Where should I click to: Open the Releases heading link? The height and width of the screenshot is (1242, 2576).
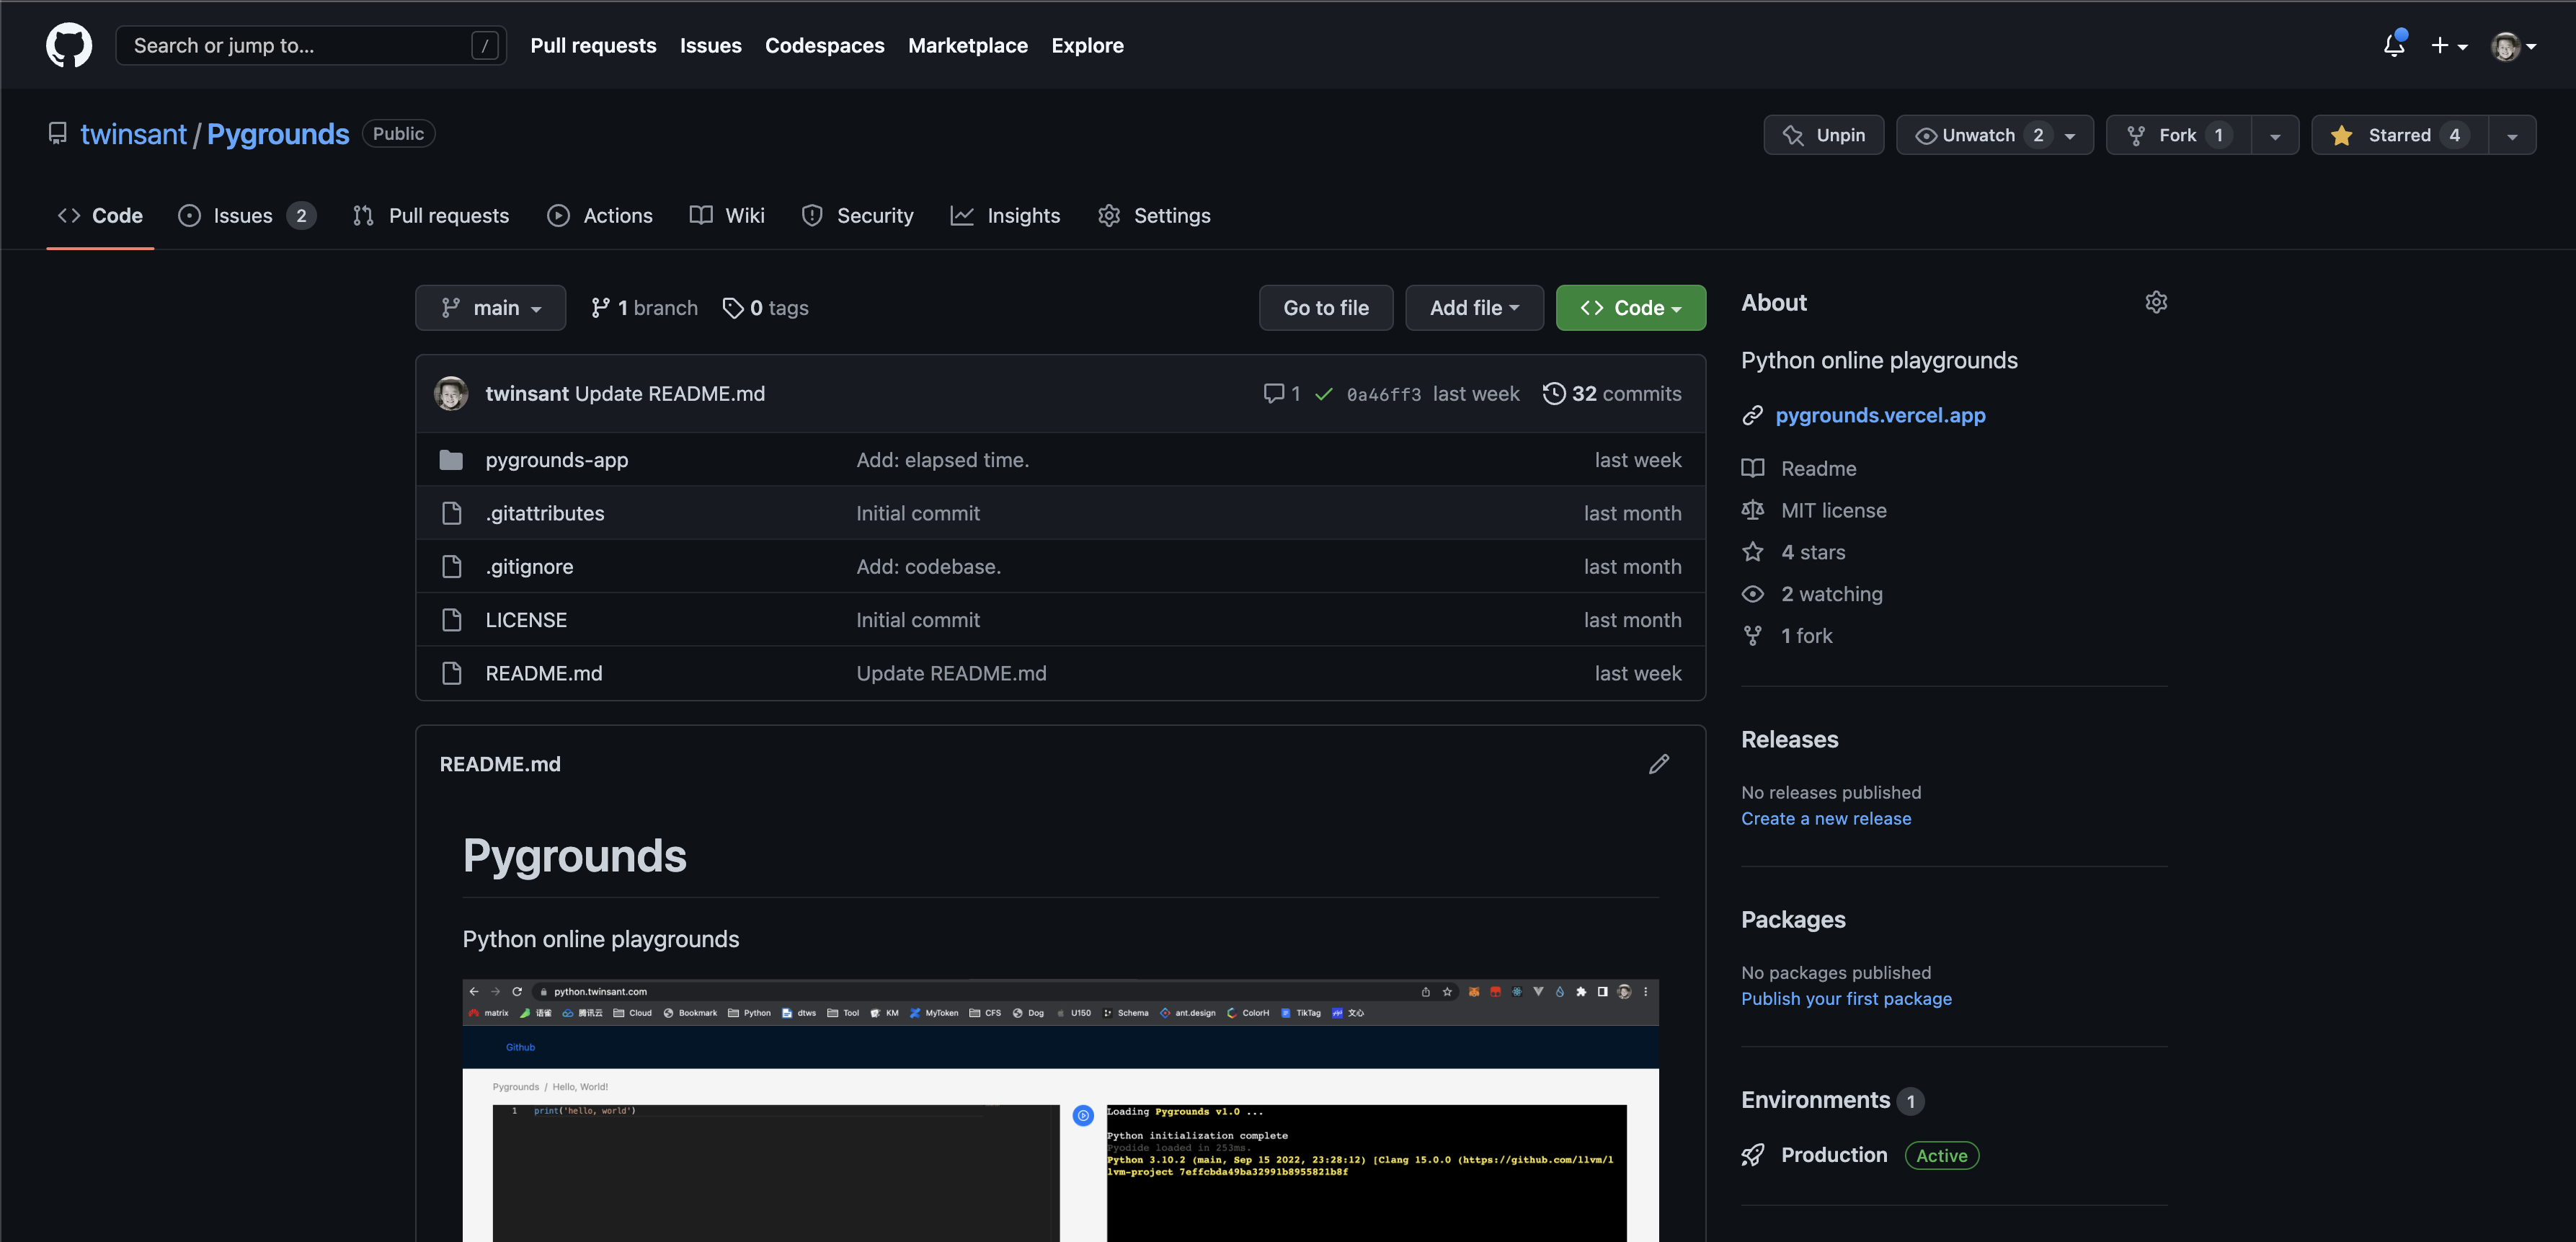tap(1789, 739)
